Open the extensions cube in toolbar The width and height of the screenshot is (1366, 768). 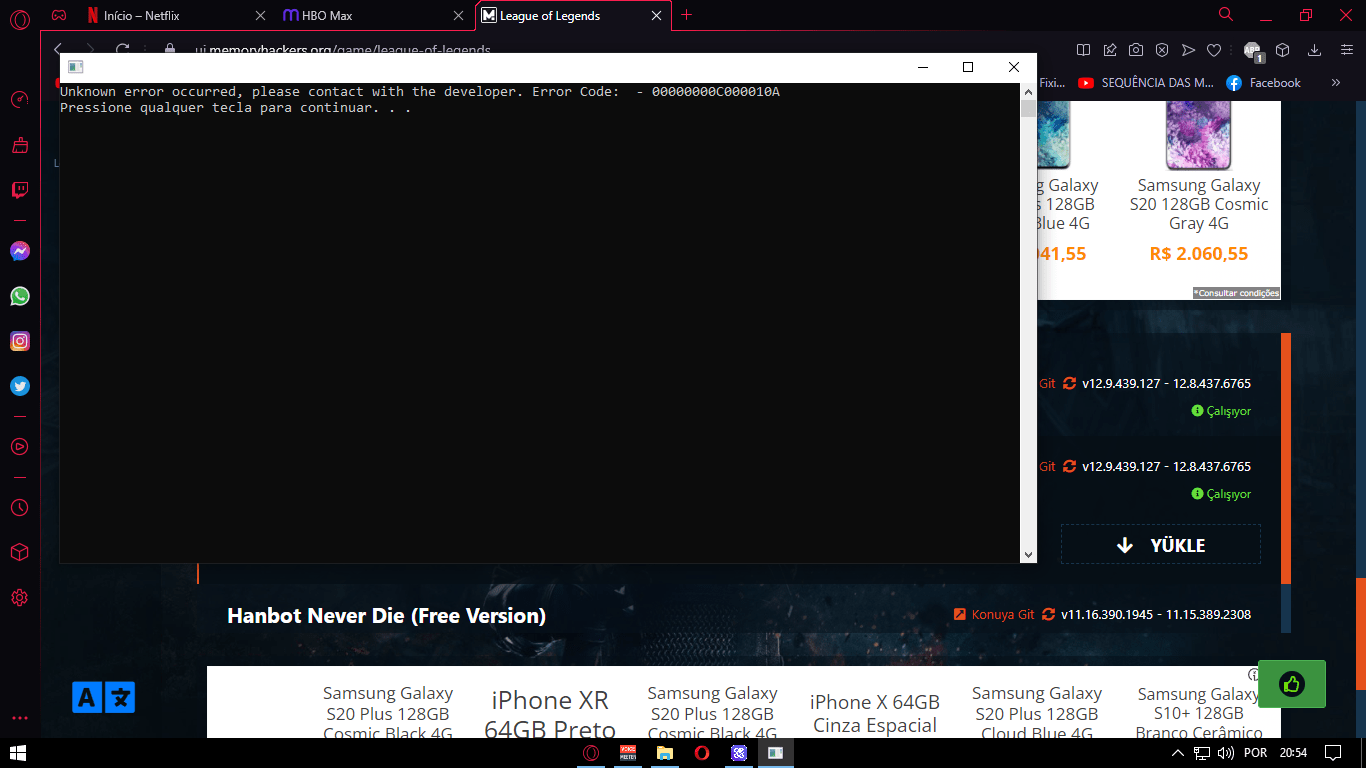pyautogui.click(x=1282, y=50)
